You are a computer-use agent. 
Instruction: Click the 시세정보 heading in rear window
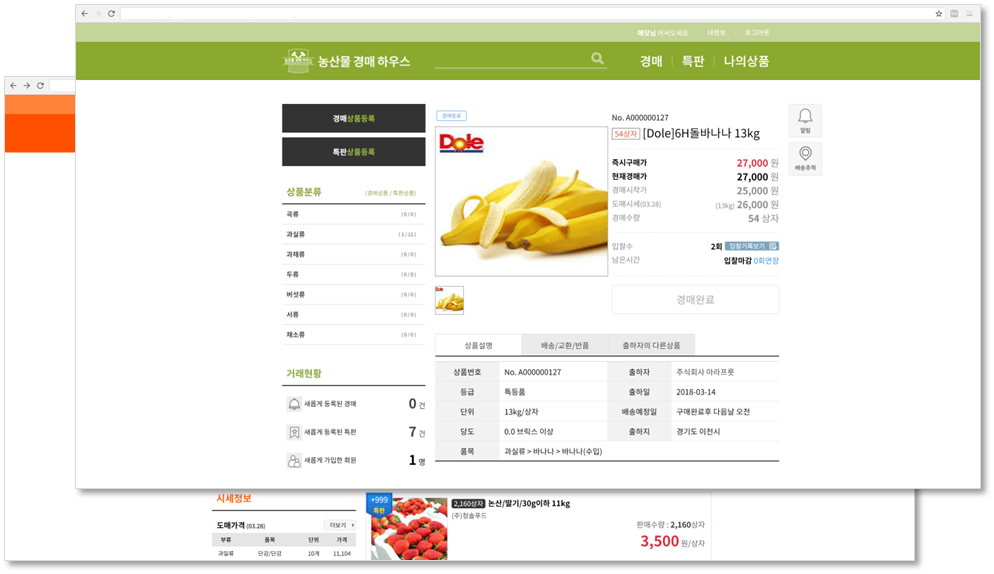(234, 499)
